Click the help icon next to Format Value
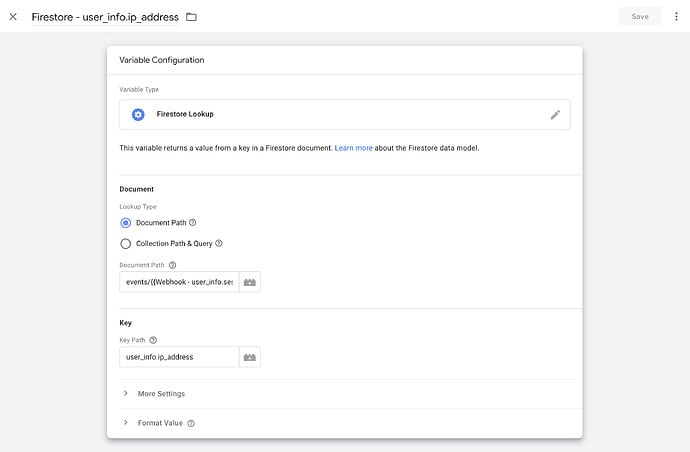This screenshot has height=452, width=690. pos(191,423)
